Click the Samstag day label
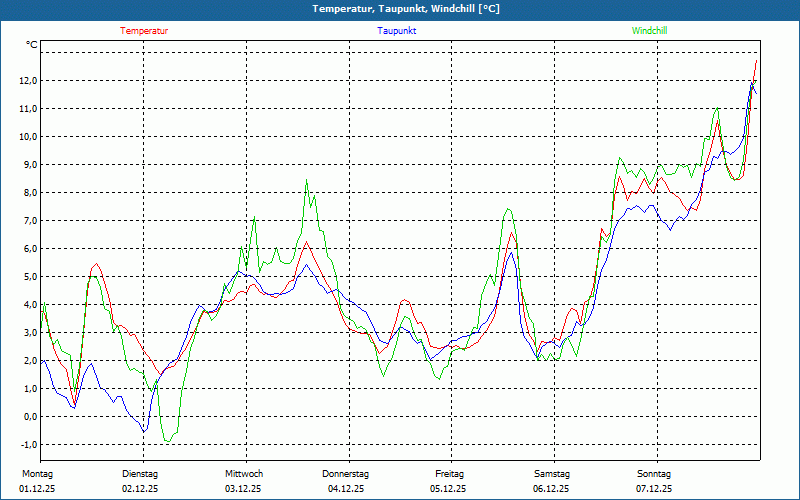This screenshot has height=500, width=800. pos(552,474)
